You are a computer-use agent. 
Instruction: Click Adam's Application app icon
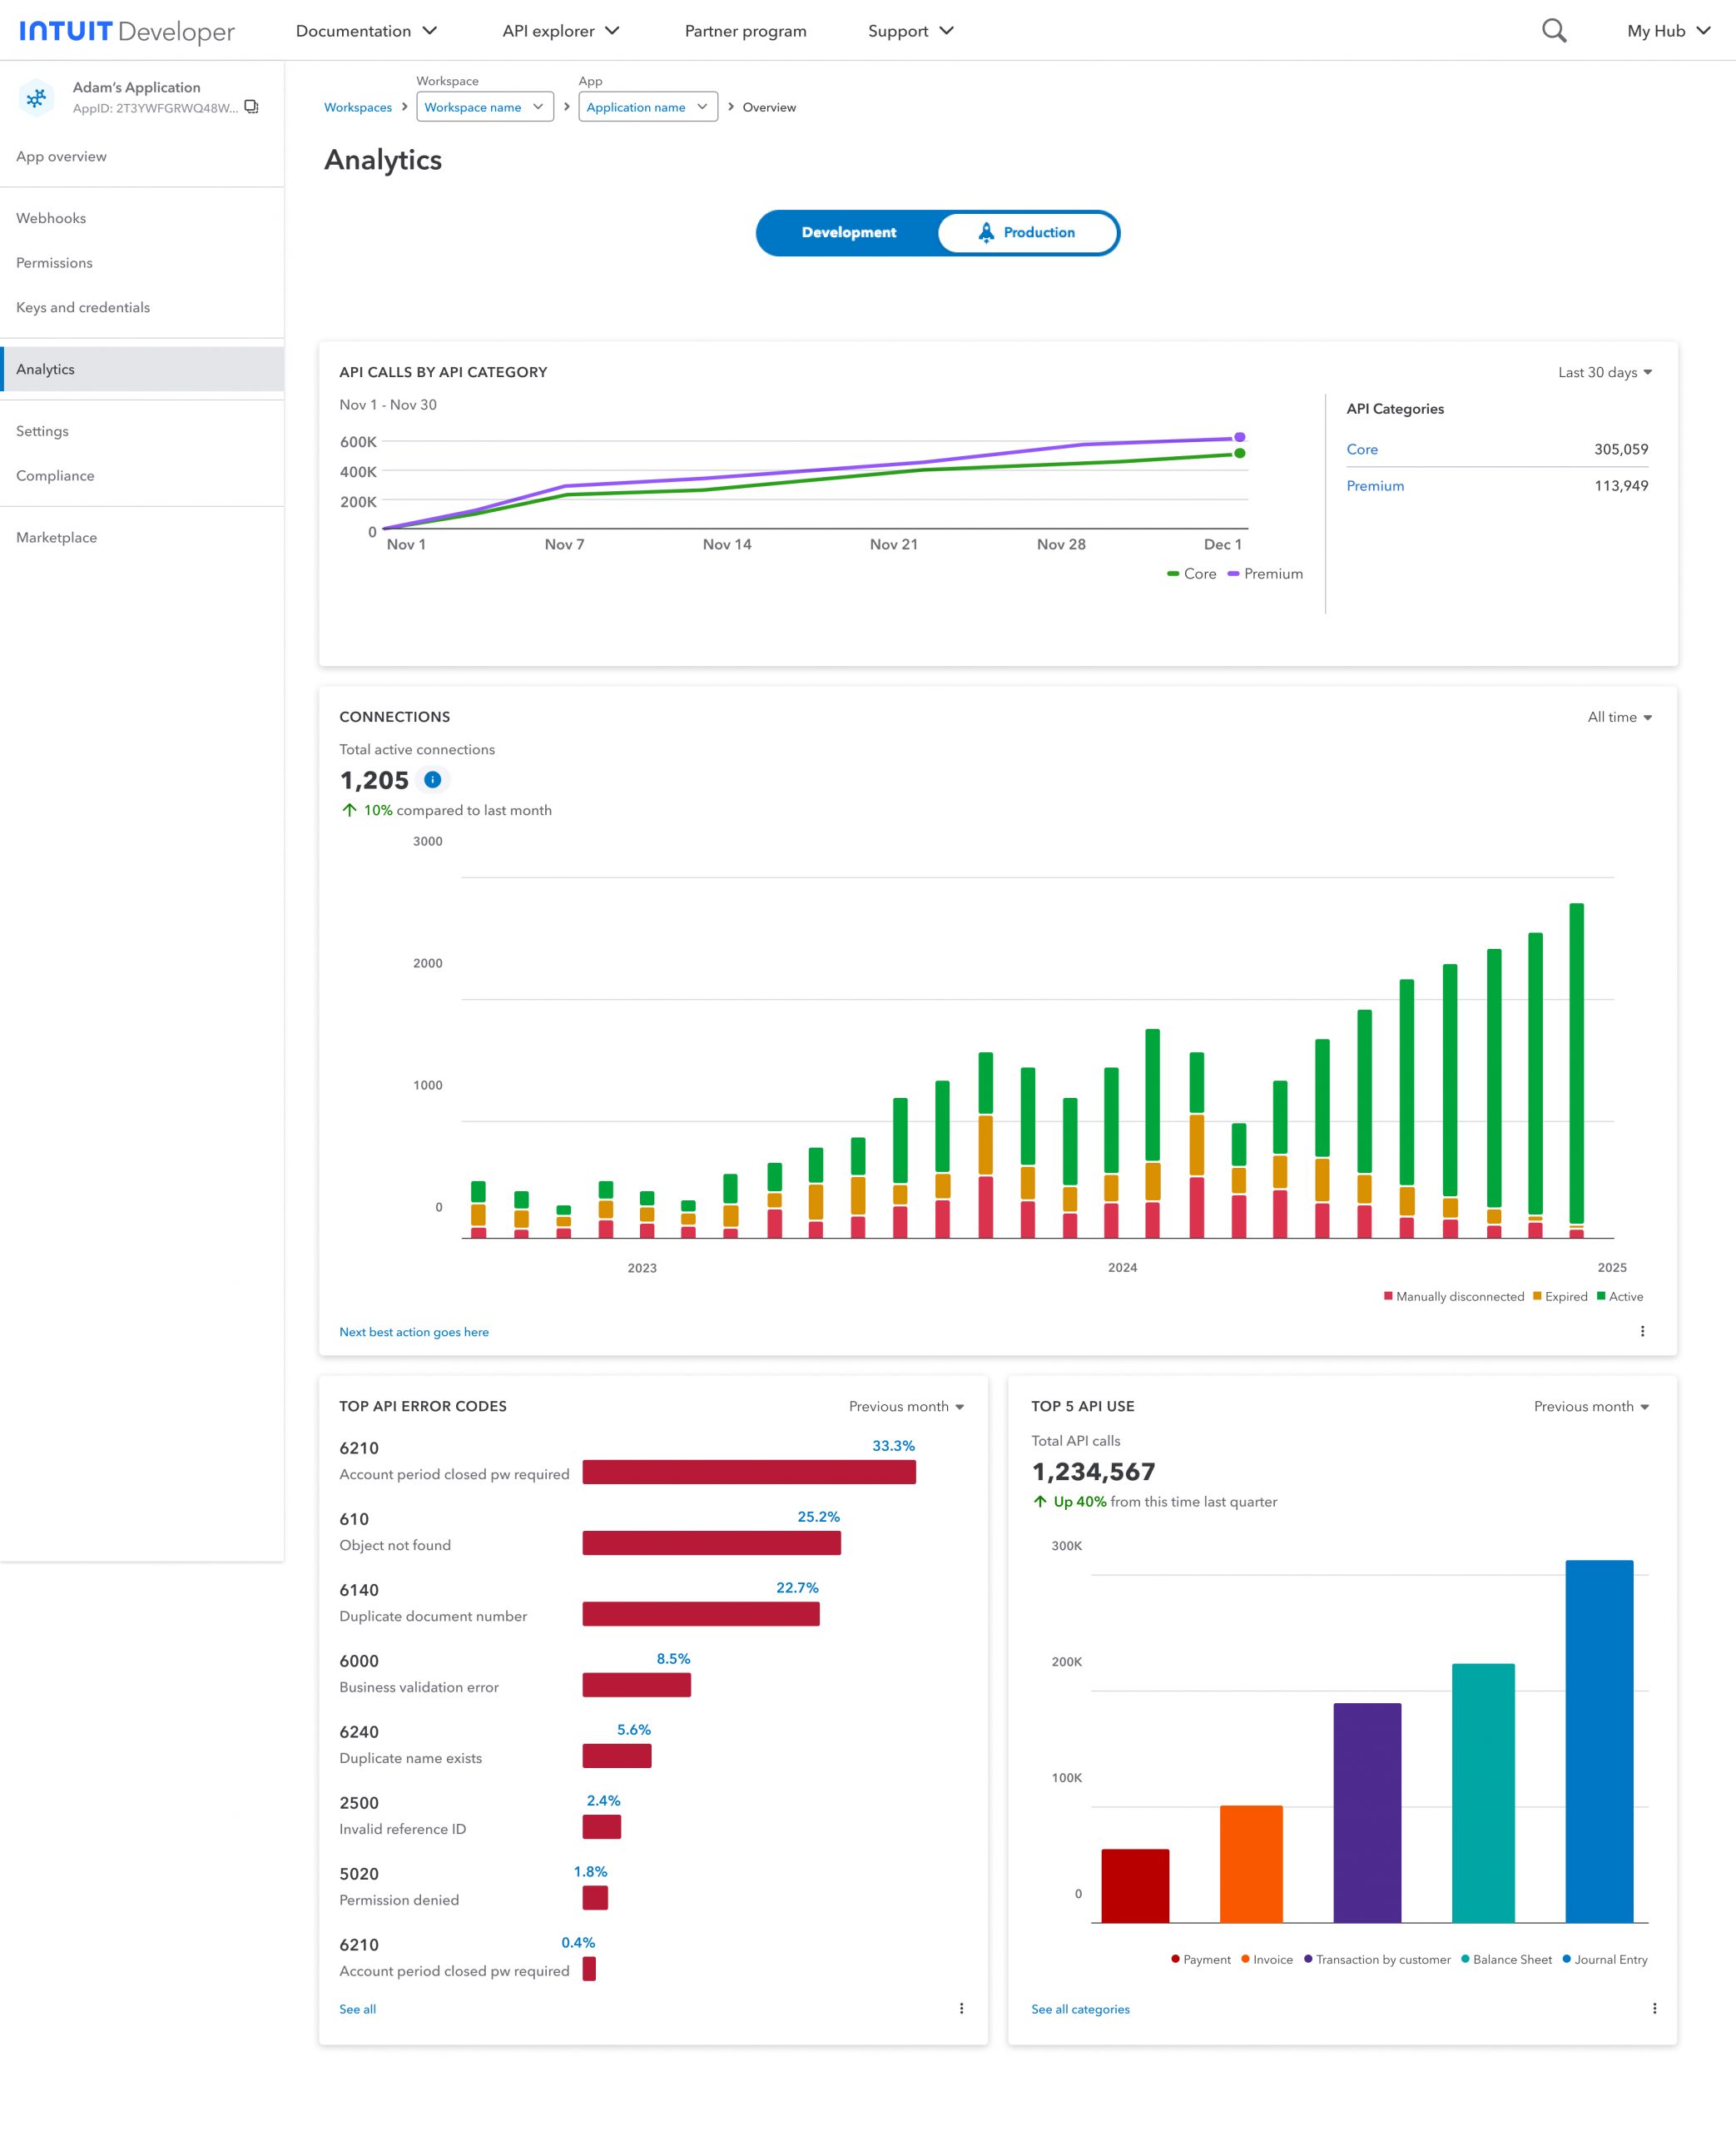37,98
